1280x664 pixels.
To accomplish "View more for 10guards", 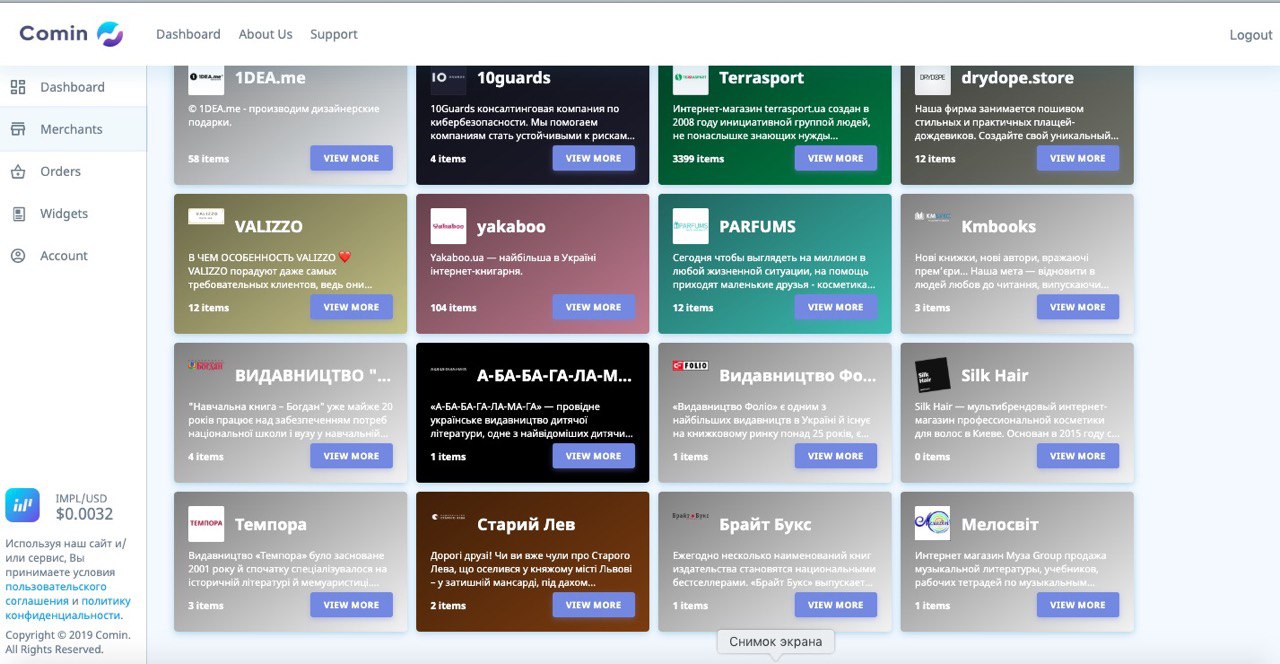I will [593, 158].
